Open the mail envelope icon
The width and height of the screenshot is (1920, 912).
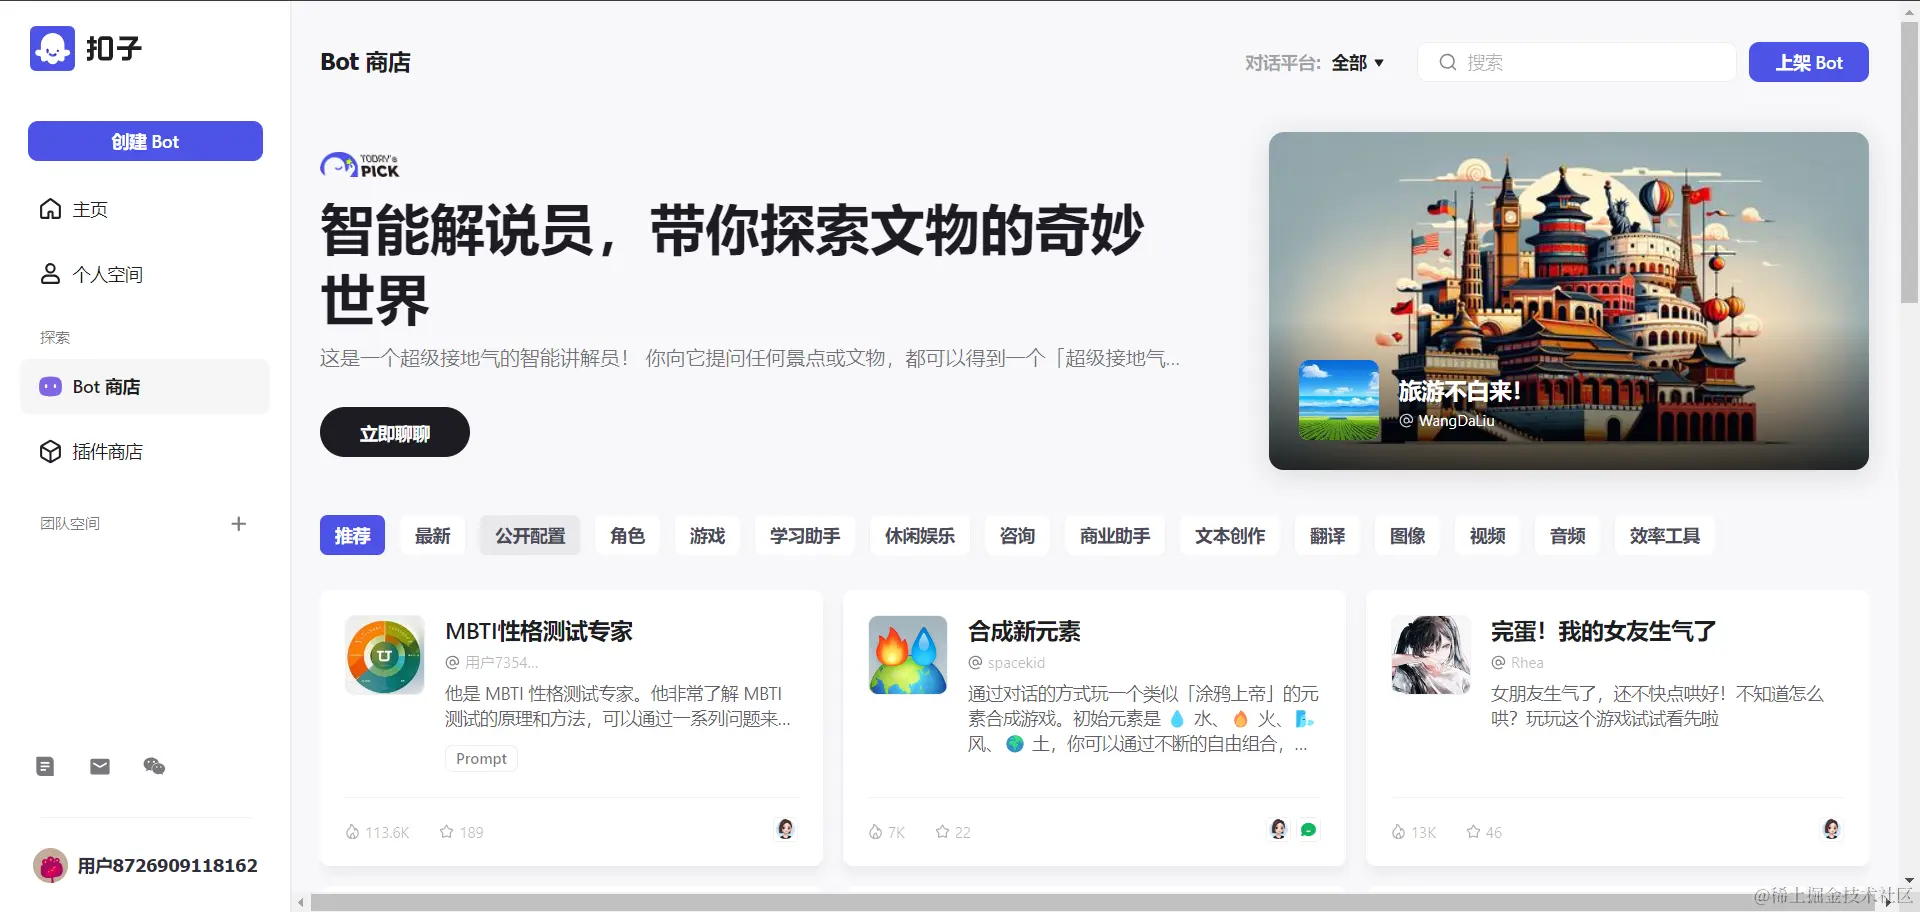(100, 767)
